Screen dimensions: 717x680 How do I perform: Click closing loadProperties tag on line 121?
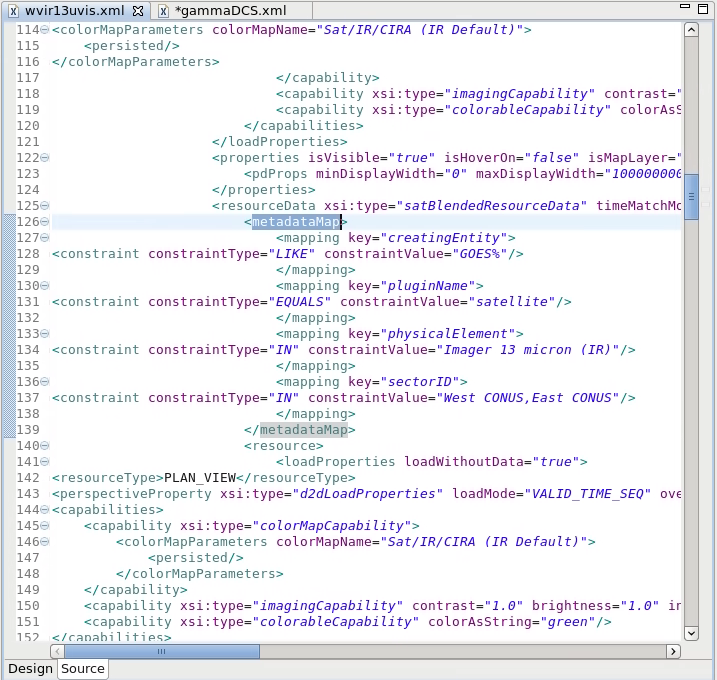pyautogui.click(x=280, y=142)
